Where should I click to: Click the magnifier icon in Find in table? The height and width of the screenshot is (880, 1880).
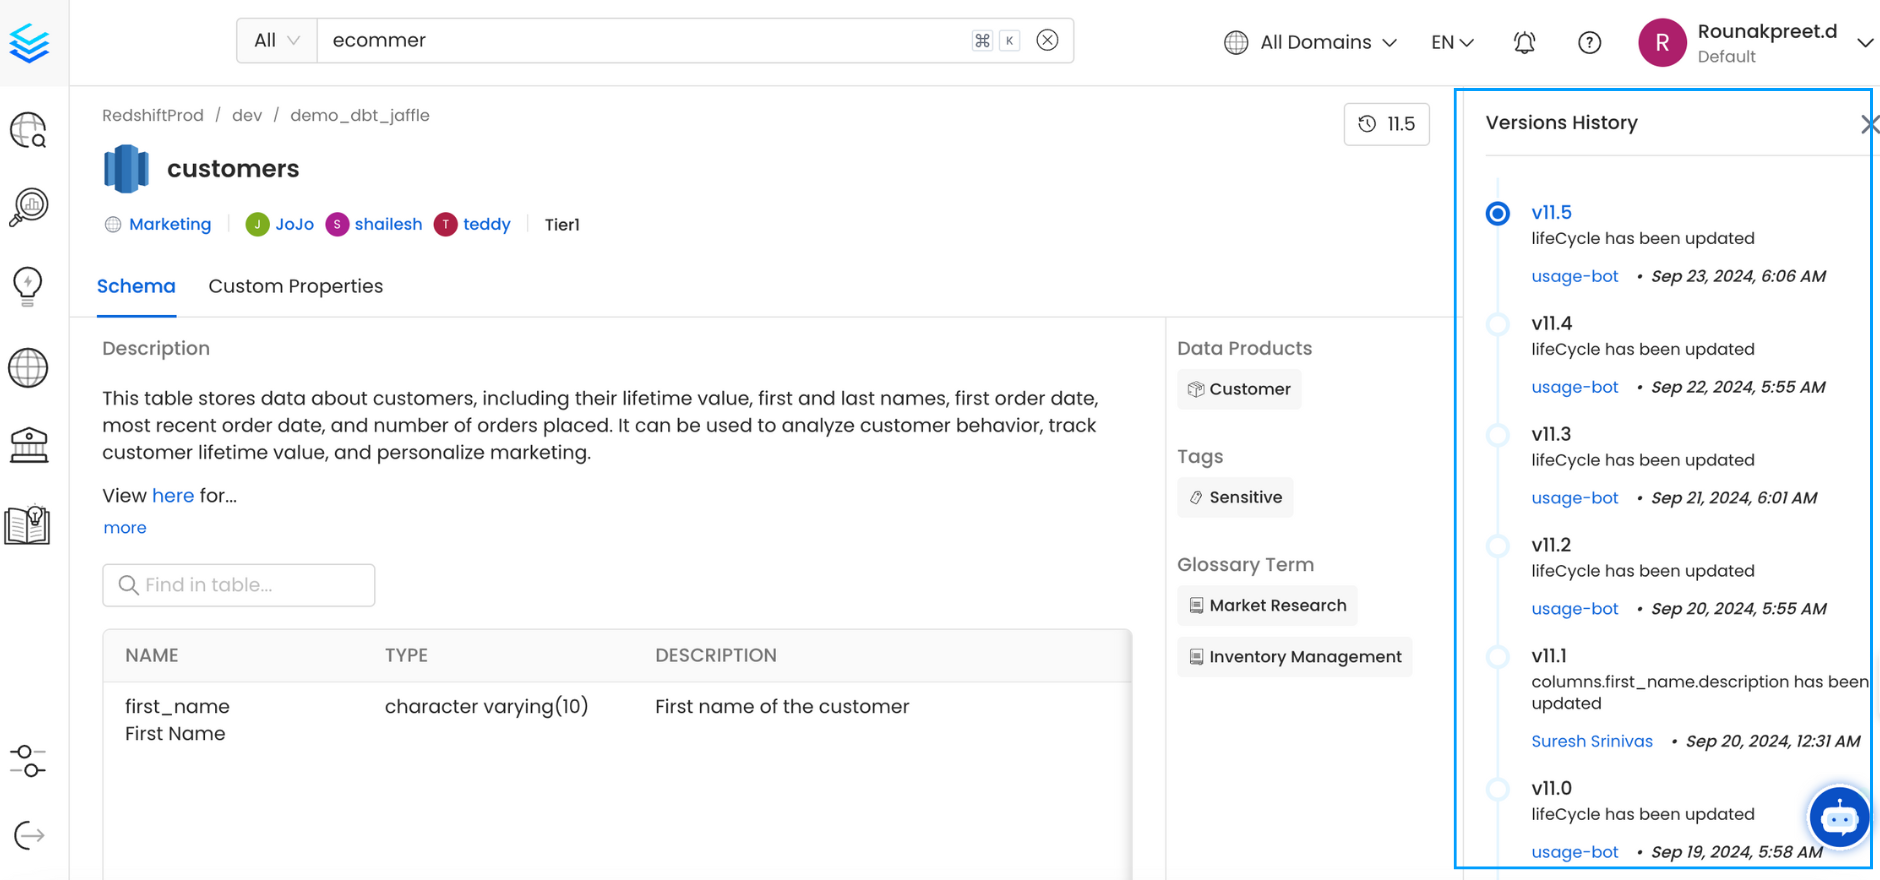(128, 585)
